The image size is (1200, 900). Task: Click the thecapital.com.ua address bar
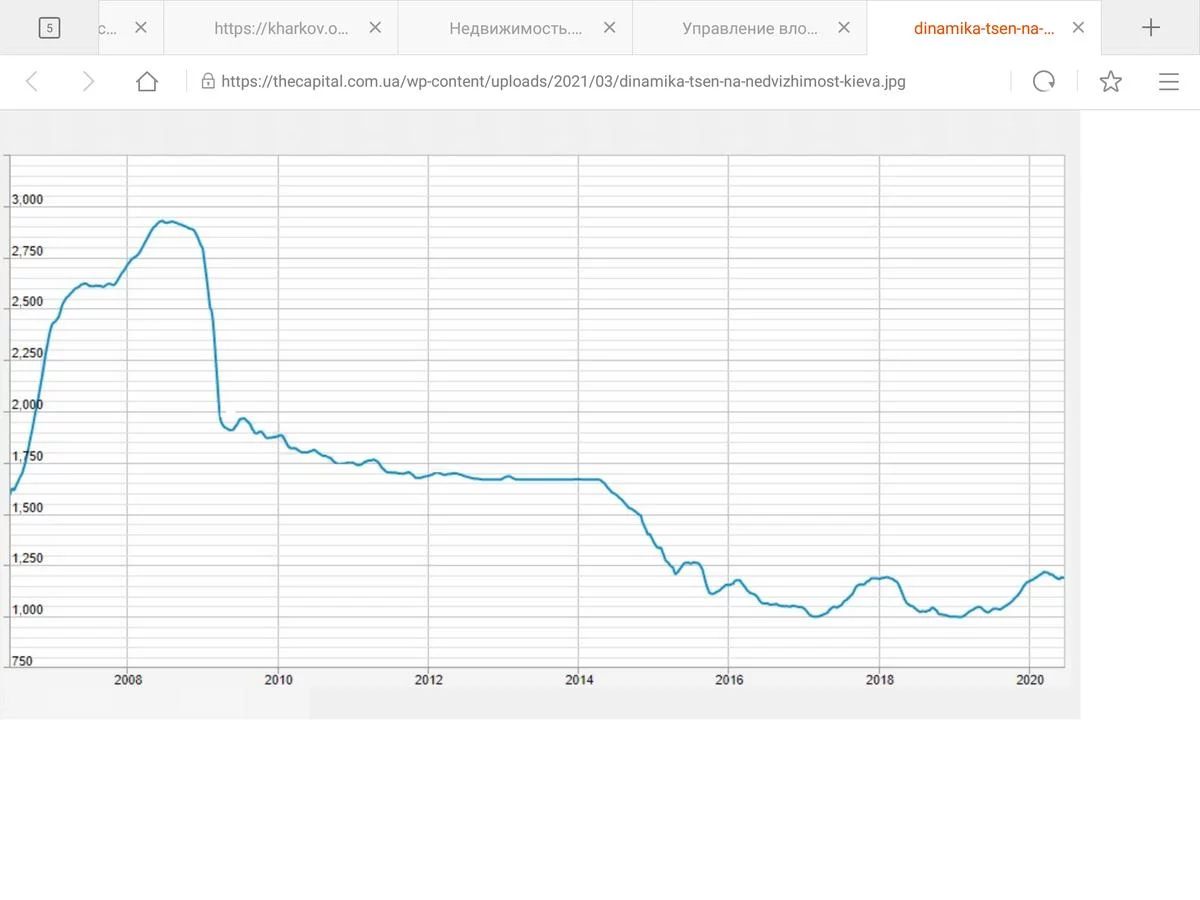[600, 82]
